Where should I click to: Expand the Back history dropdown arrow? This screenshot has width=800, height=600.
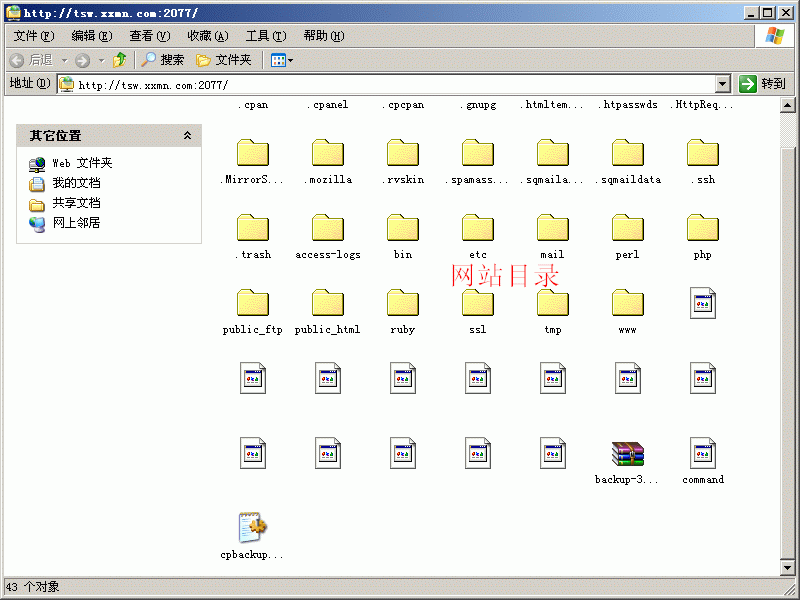tap(64, 61)
